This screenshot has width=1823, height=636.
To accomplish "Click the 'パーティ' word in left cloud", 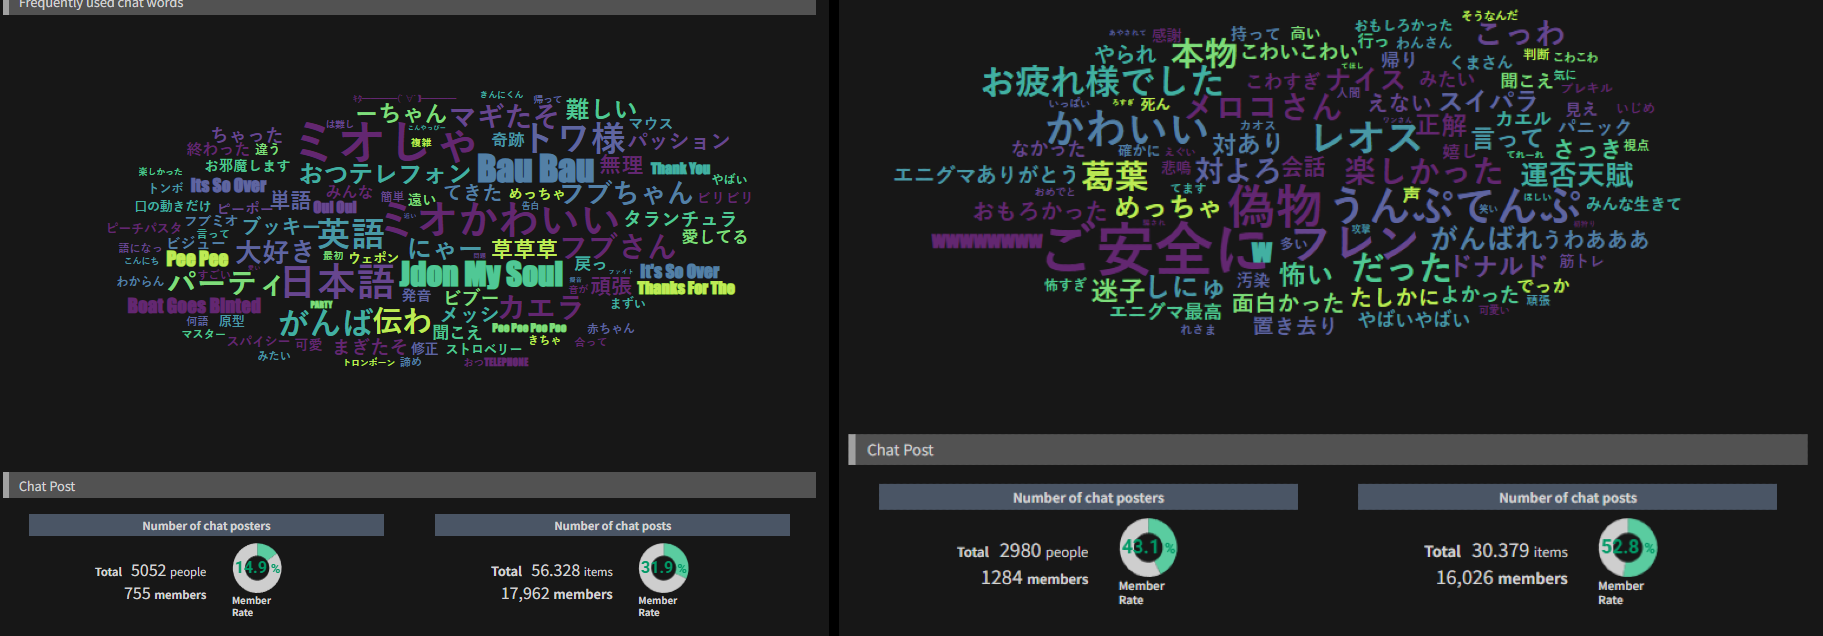I will pos(223,283).
